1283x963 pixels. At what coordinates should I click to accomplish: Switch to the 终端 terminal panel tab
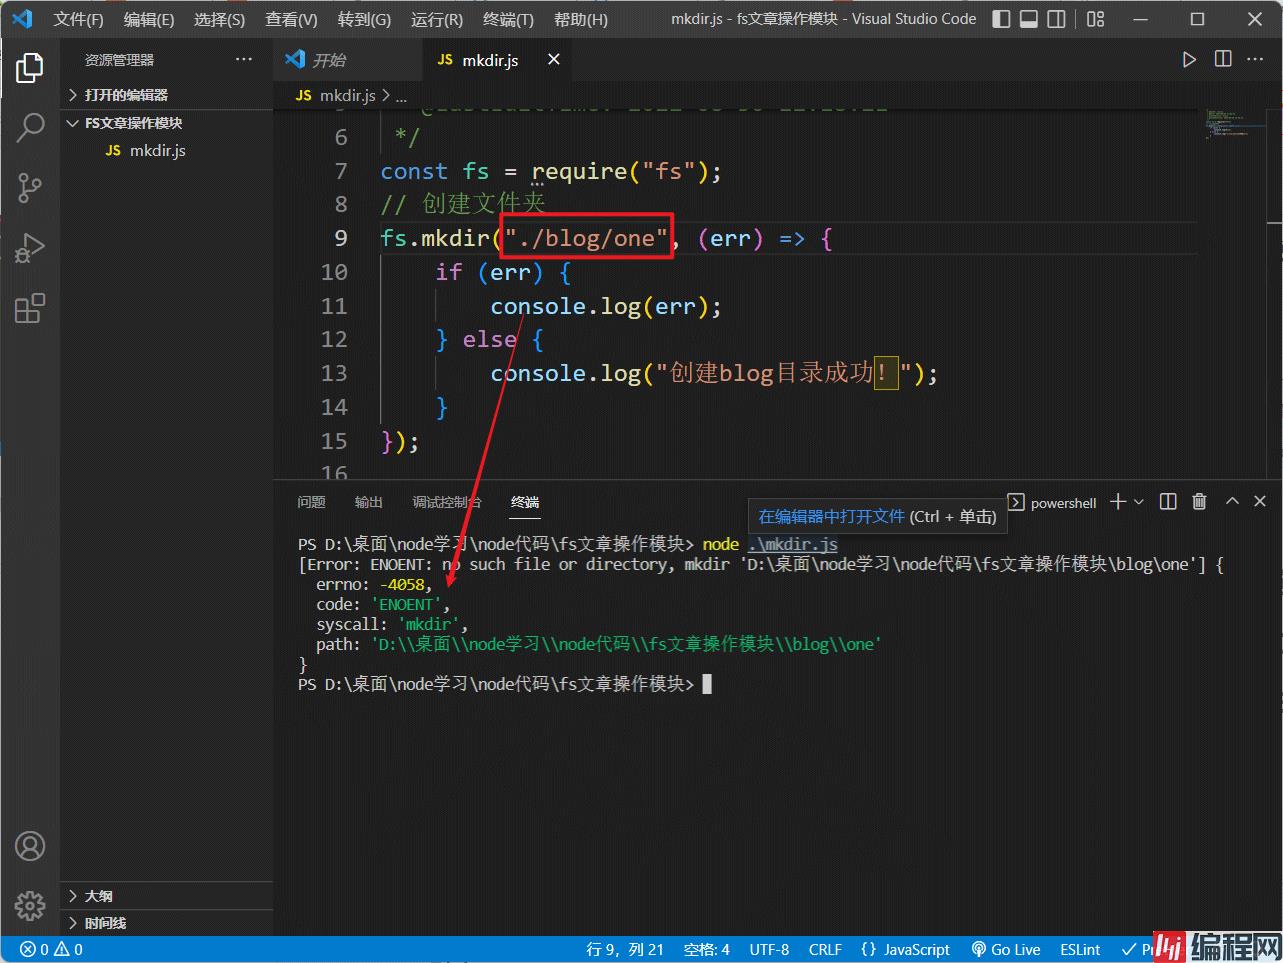coord(525,502)
